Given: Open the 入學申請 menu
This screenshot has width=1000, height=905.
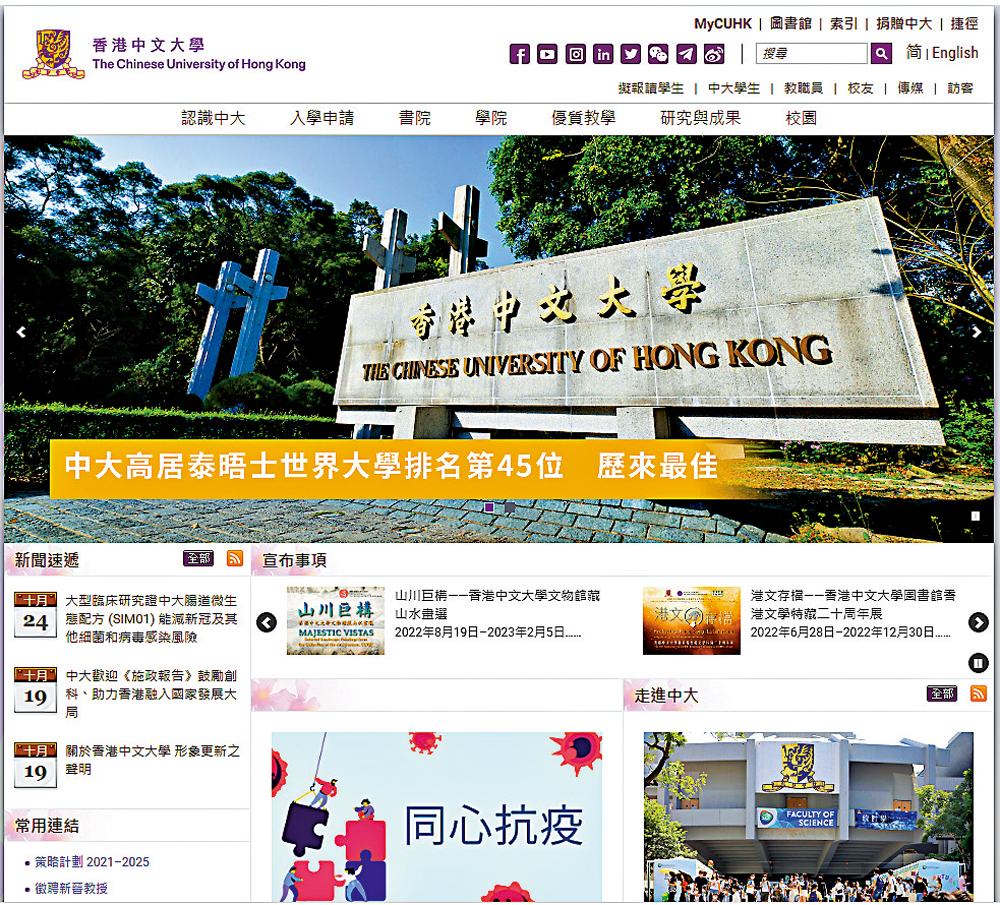Looking at the screenshot, I should [x=322, y=118].
